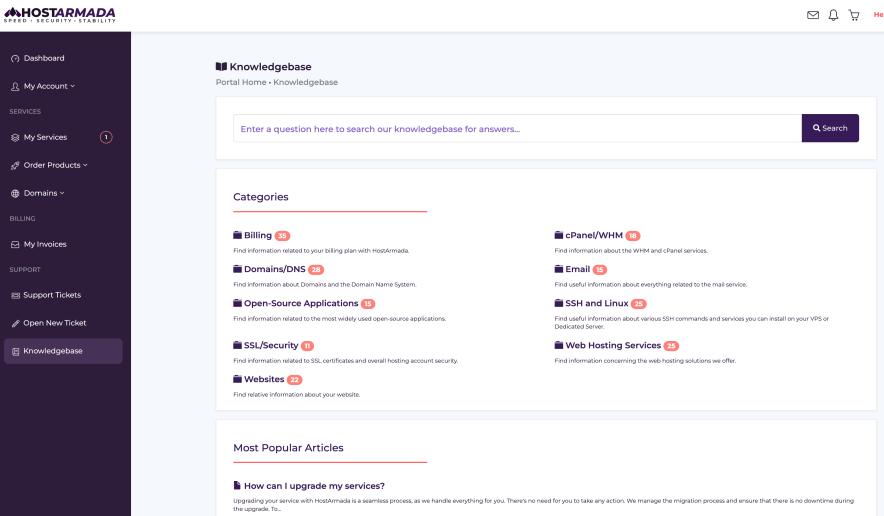Open My Invoices page
This screenshot has height=516, width=884.
point(45,244)
